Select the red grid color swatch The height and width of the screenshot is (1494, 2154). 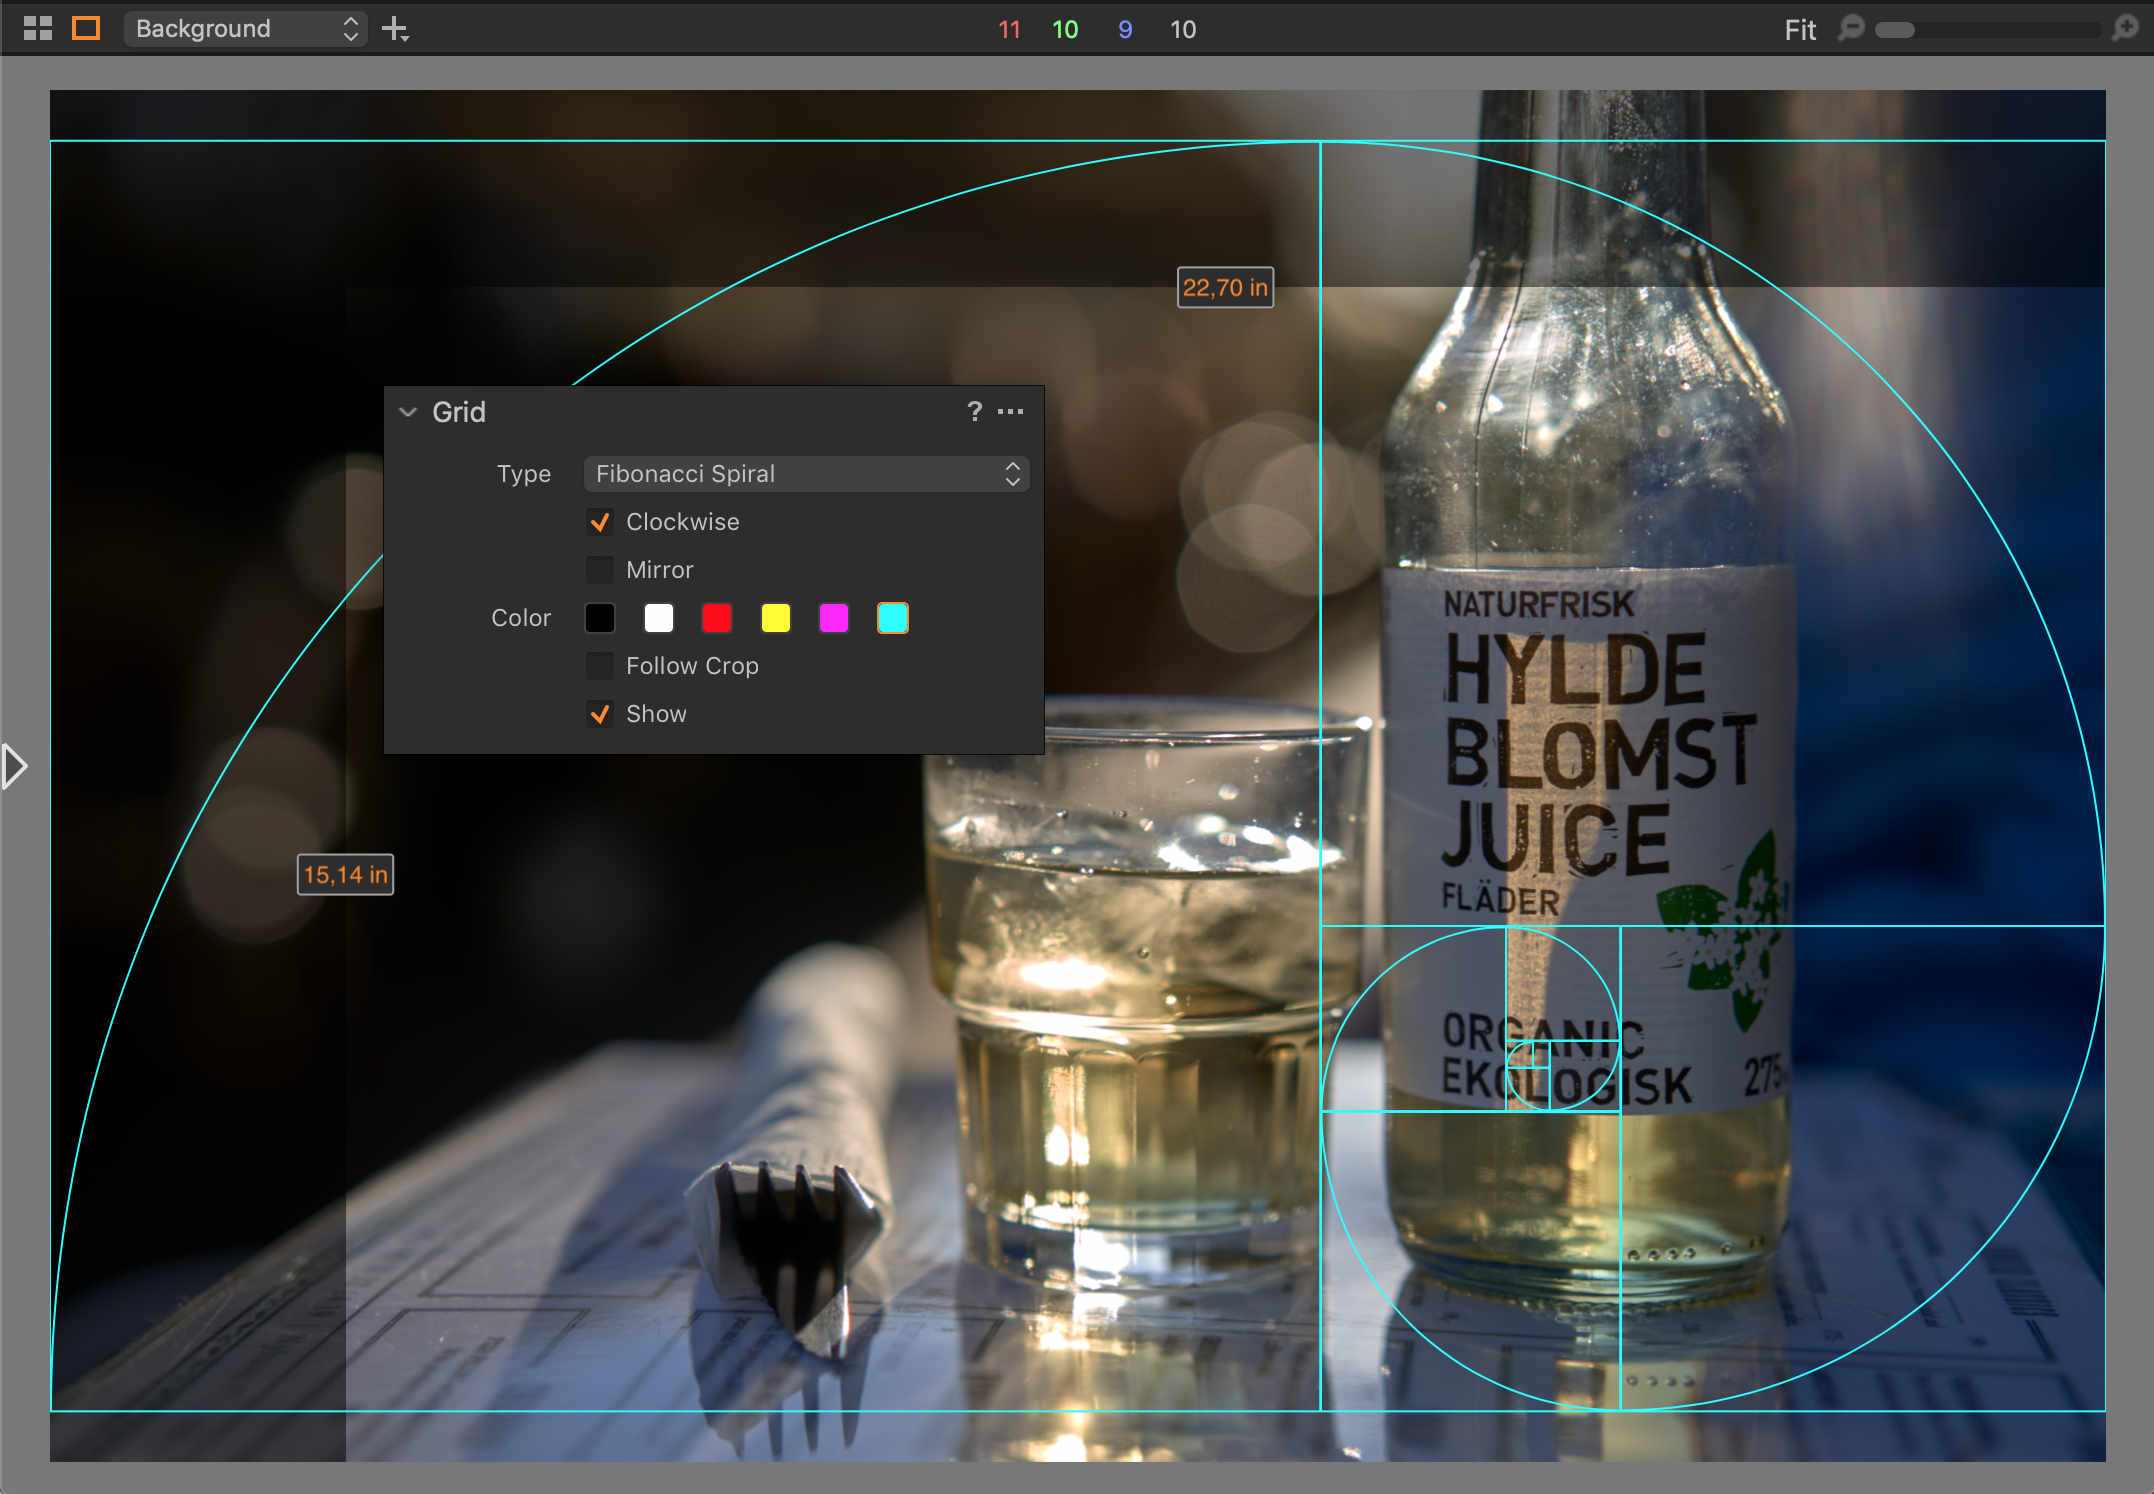click(717, 618)
